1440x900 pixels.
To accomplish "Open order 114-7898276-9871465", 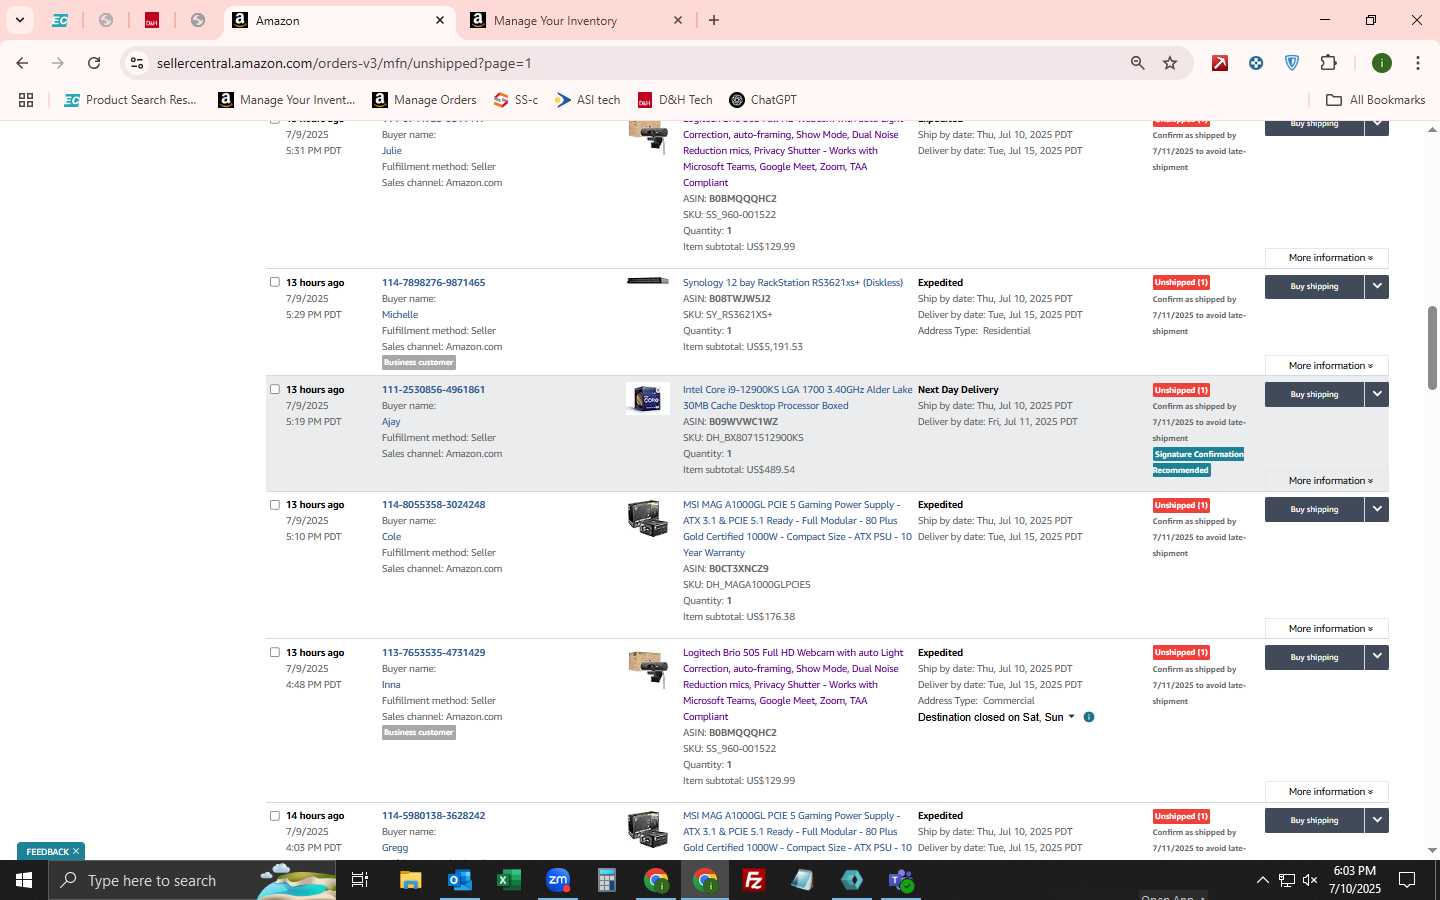I will click(433, 283).
